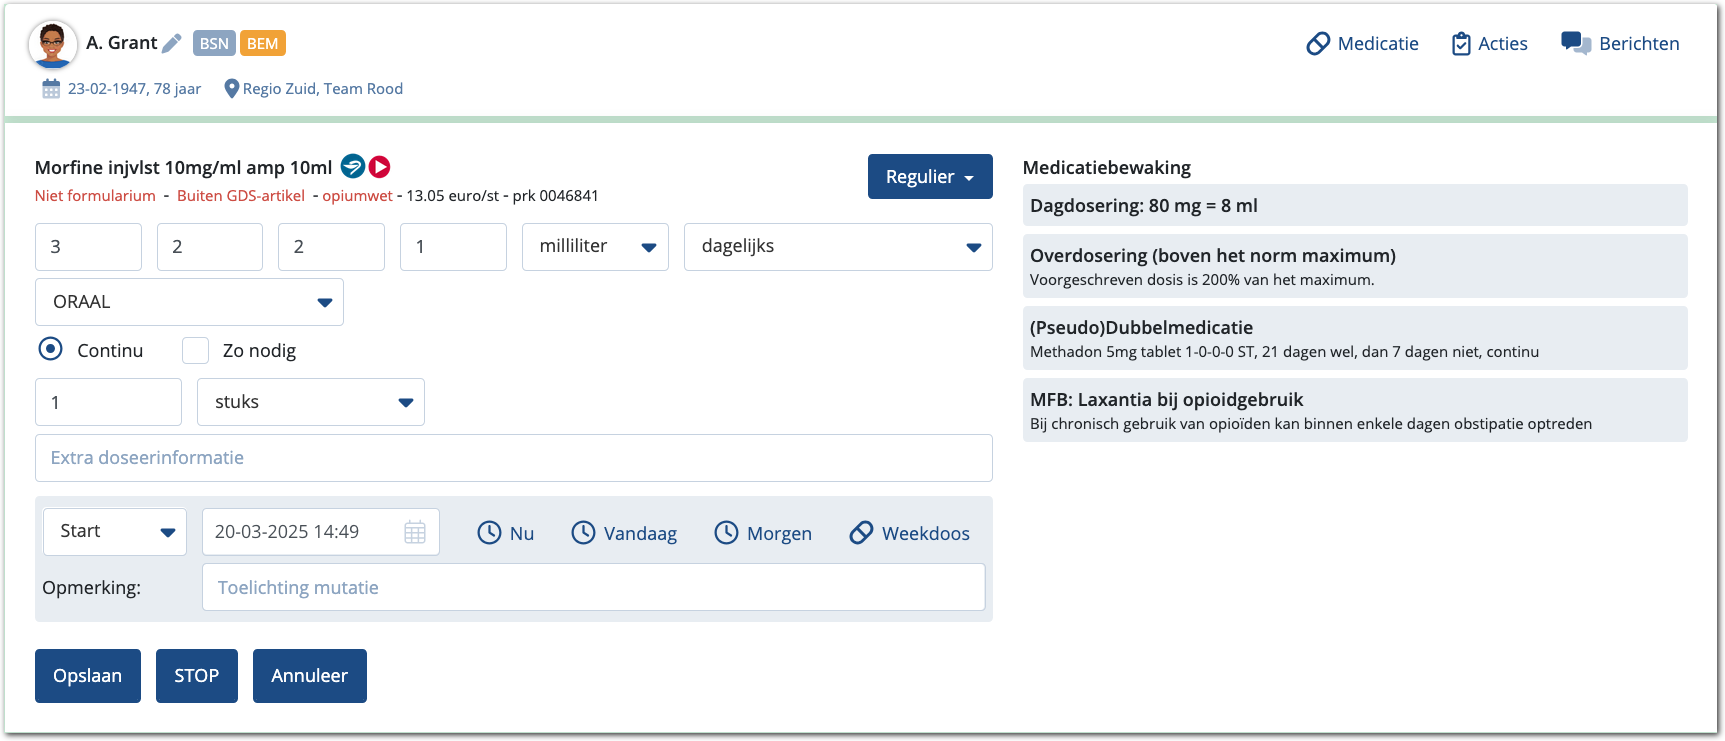This screenshot has width=1725, height=741.
Task: Select the Continu radio button
Action: click(x=50, y=350)
